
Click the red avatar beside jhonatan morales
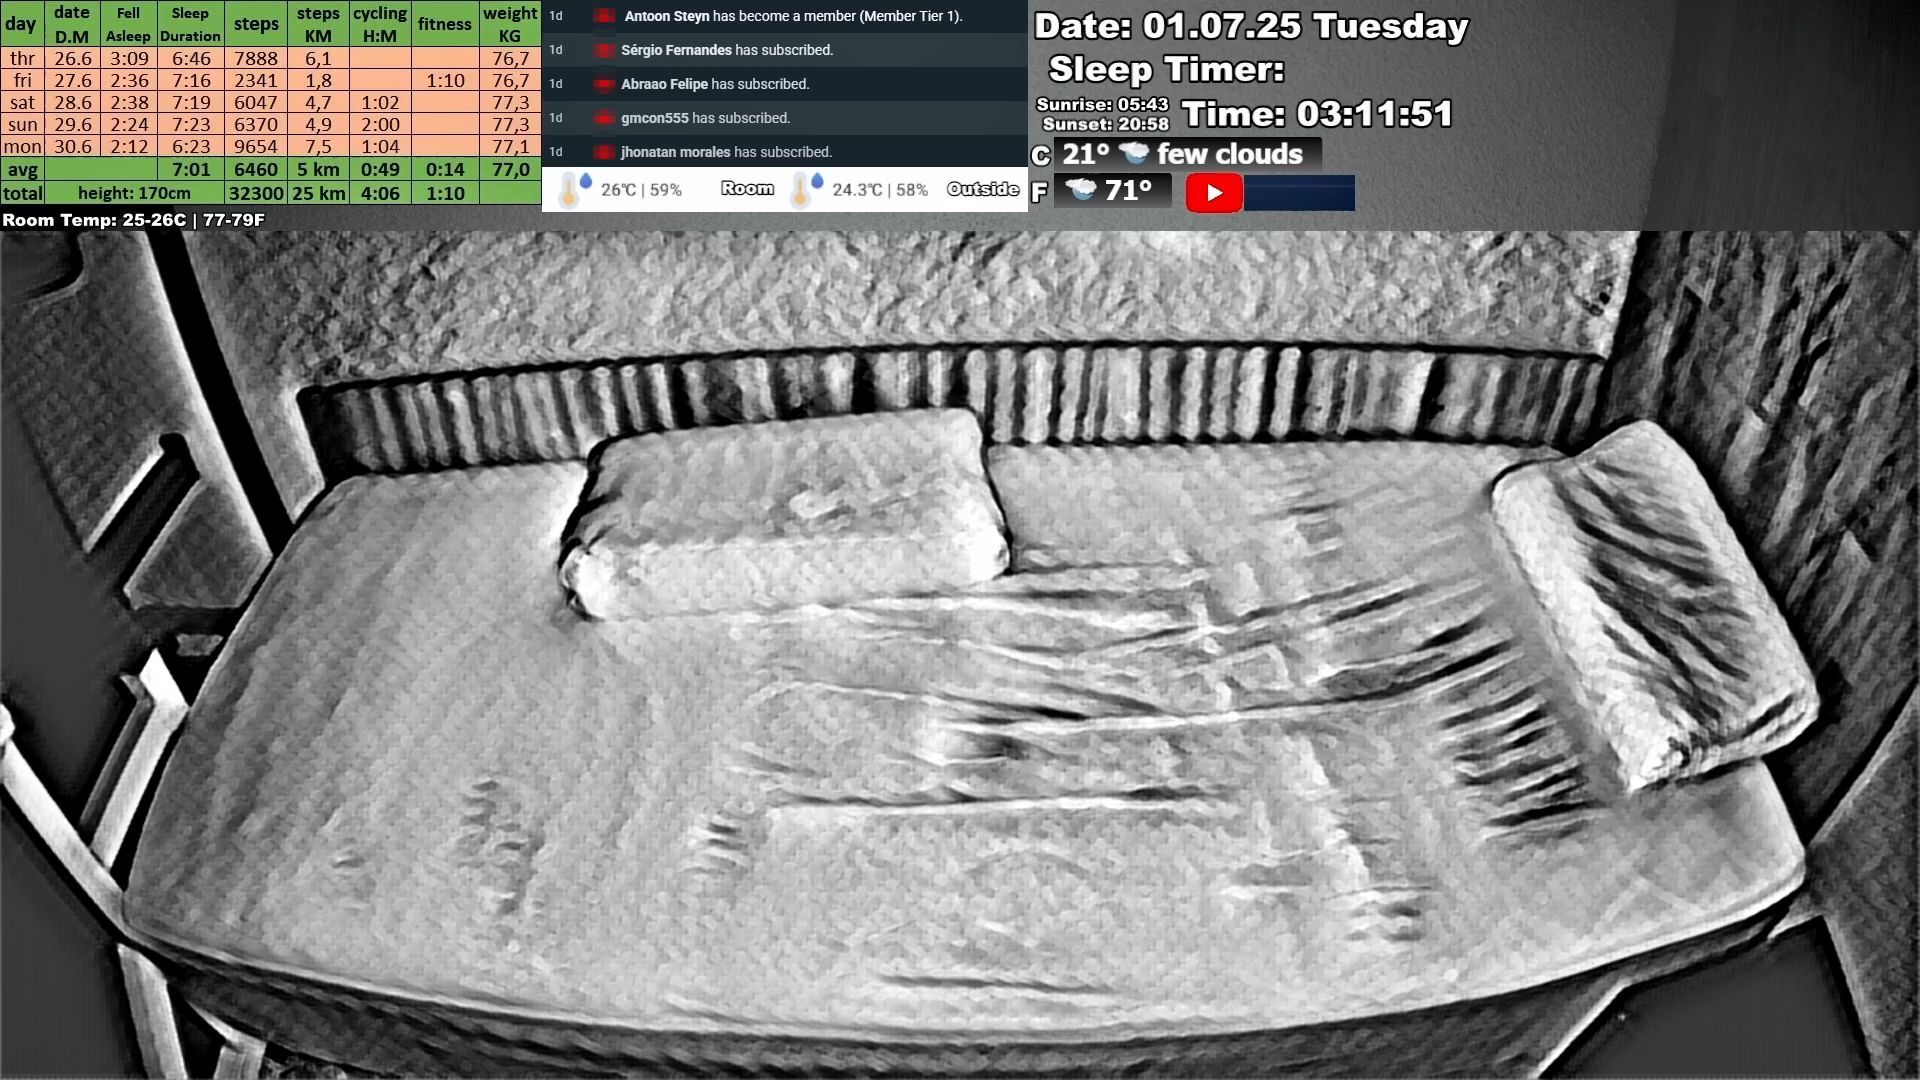[604, 152]
